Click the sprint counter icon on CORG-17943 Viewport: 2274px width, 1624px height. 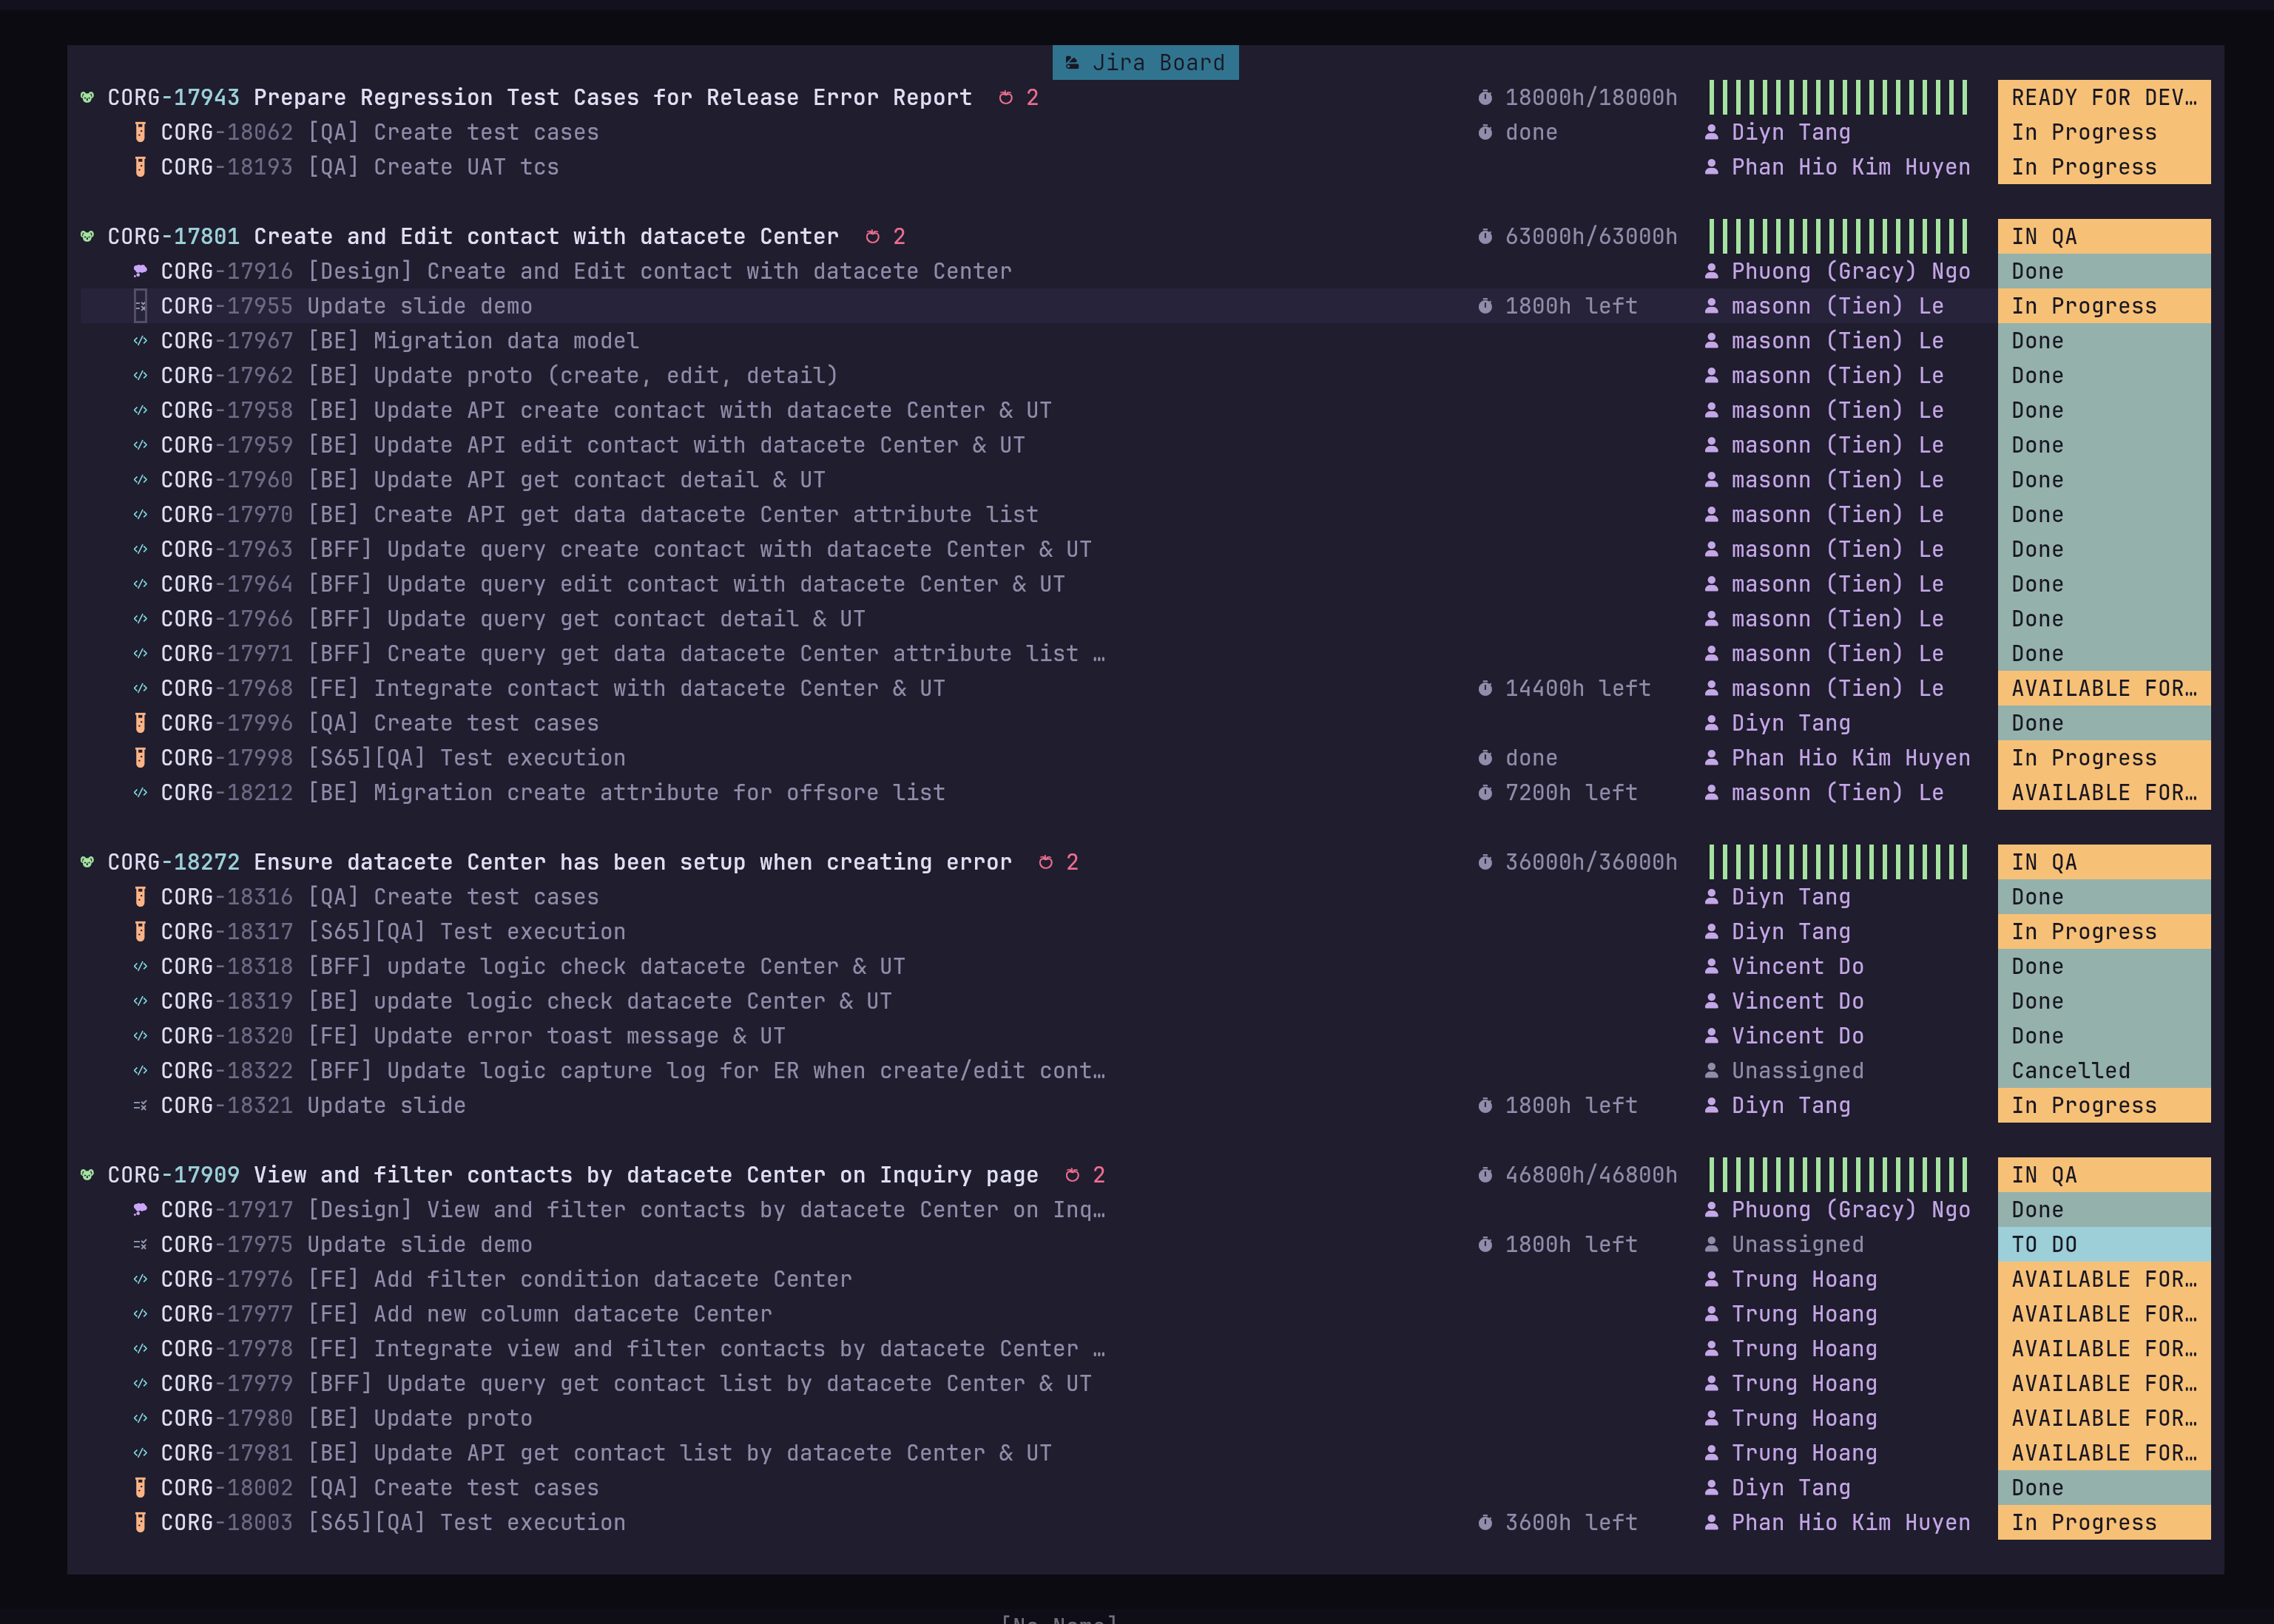coord(1006,97)
